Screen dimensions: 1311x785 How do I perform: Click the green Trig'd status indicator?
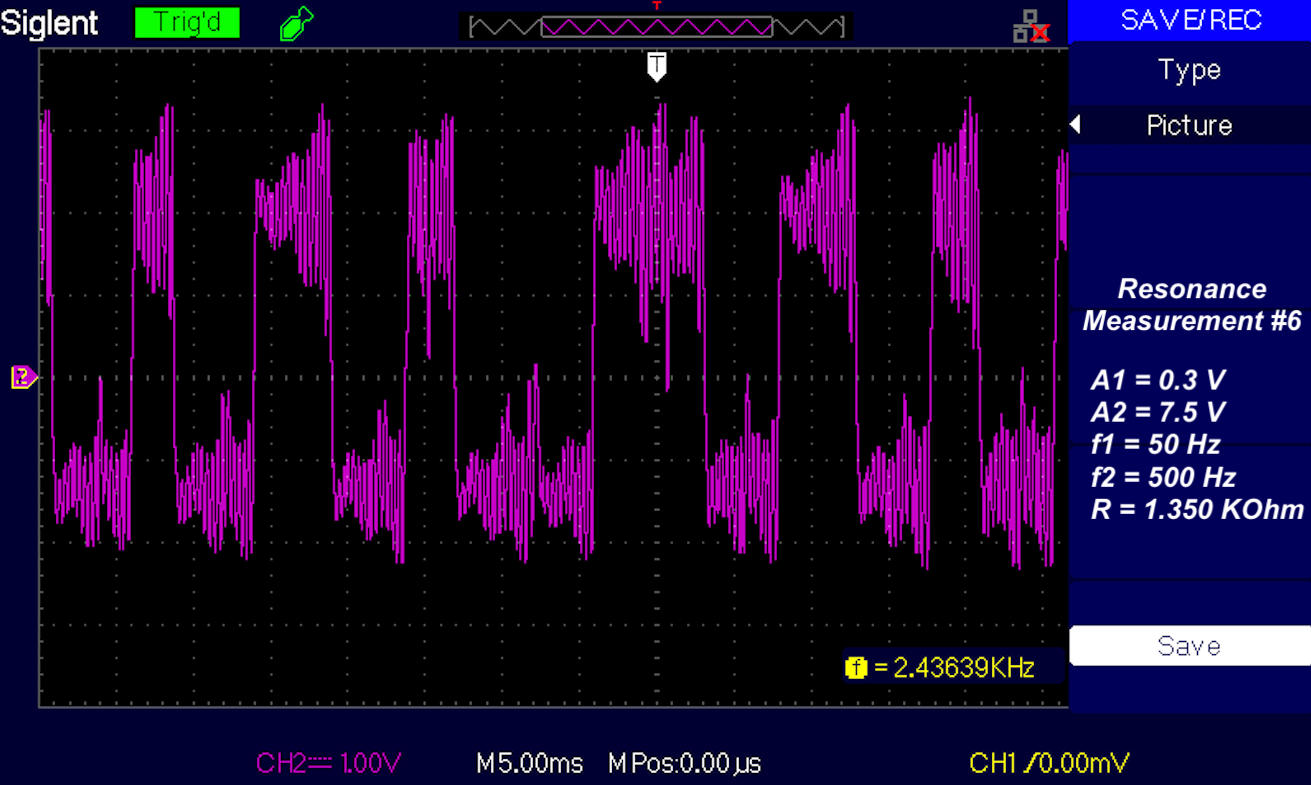pyautogui.click(x=188, y=22)
